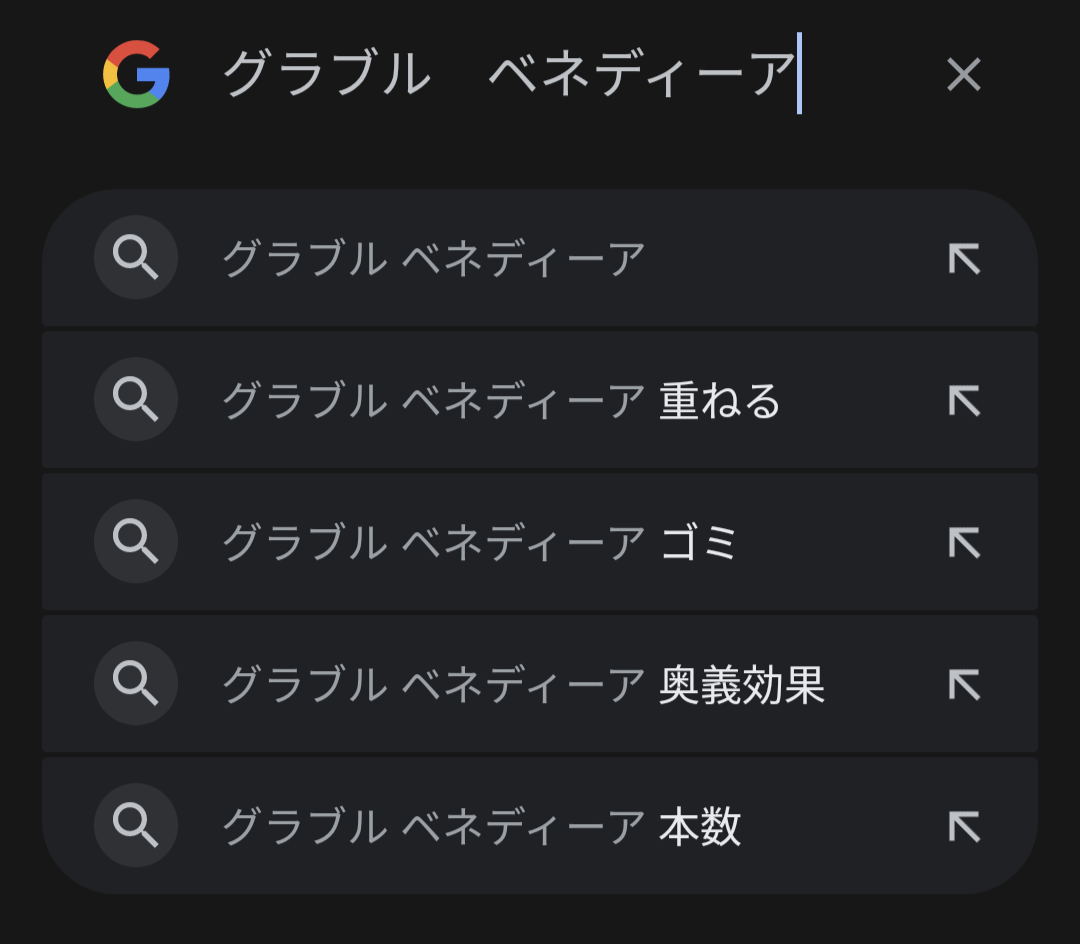Click the search field containing グラブル ベネディーア

click(510, 74)
